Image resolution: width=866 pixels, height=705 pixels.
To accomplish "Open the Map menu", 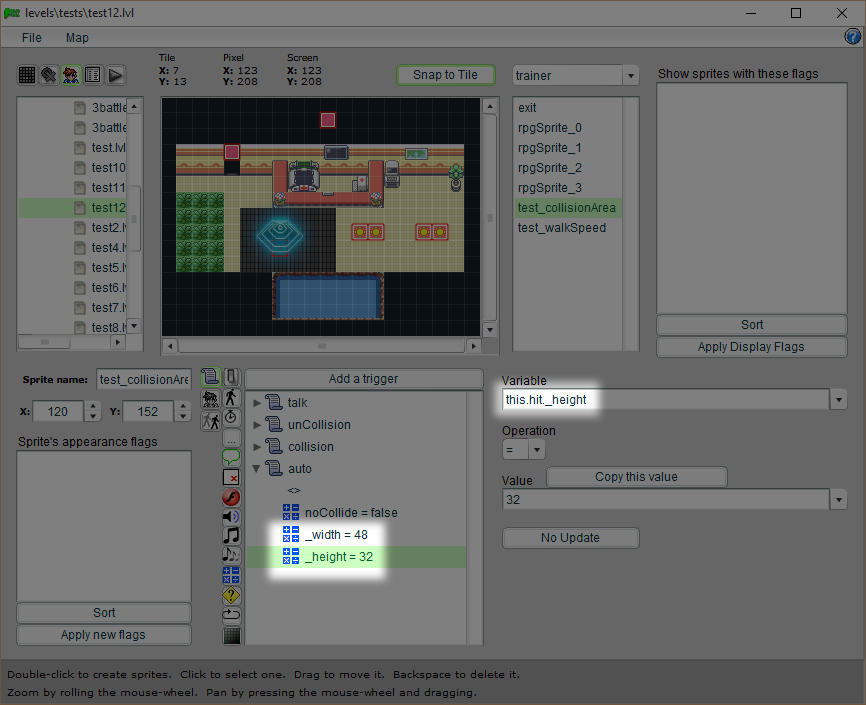I will [77, 38].
